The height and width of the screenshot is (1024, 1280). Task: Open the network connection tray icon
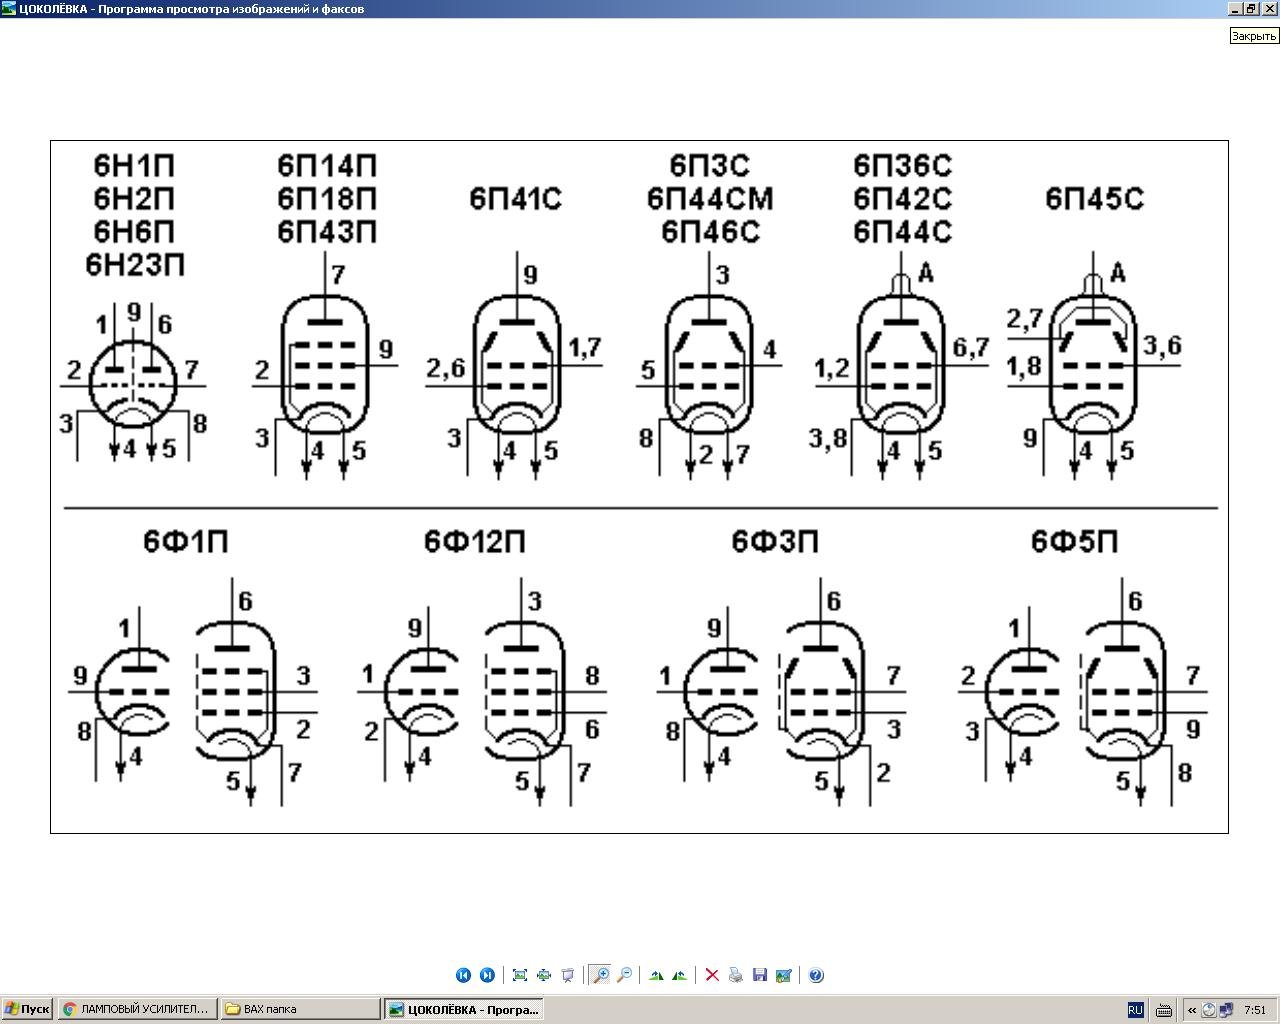[x=1225, y=1010]
